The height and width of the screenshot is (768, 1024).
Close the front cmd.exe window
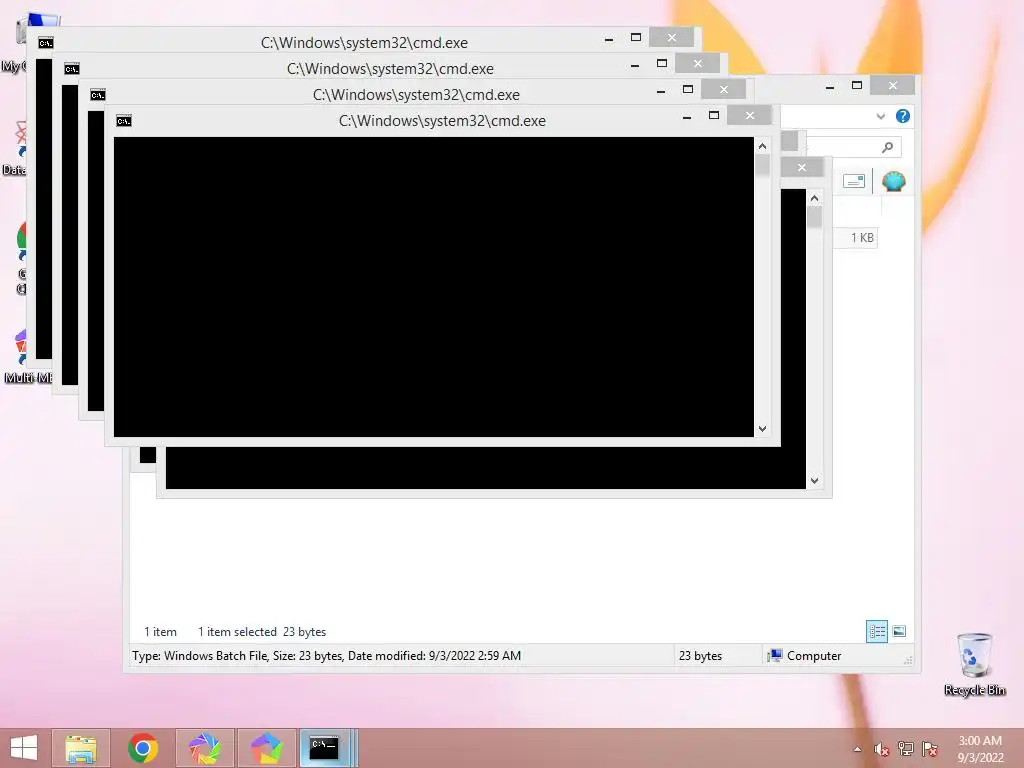tap(750, 116)
